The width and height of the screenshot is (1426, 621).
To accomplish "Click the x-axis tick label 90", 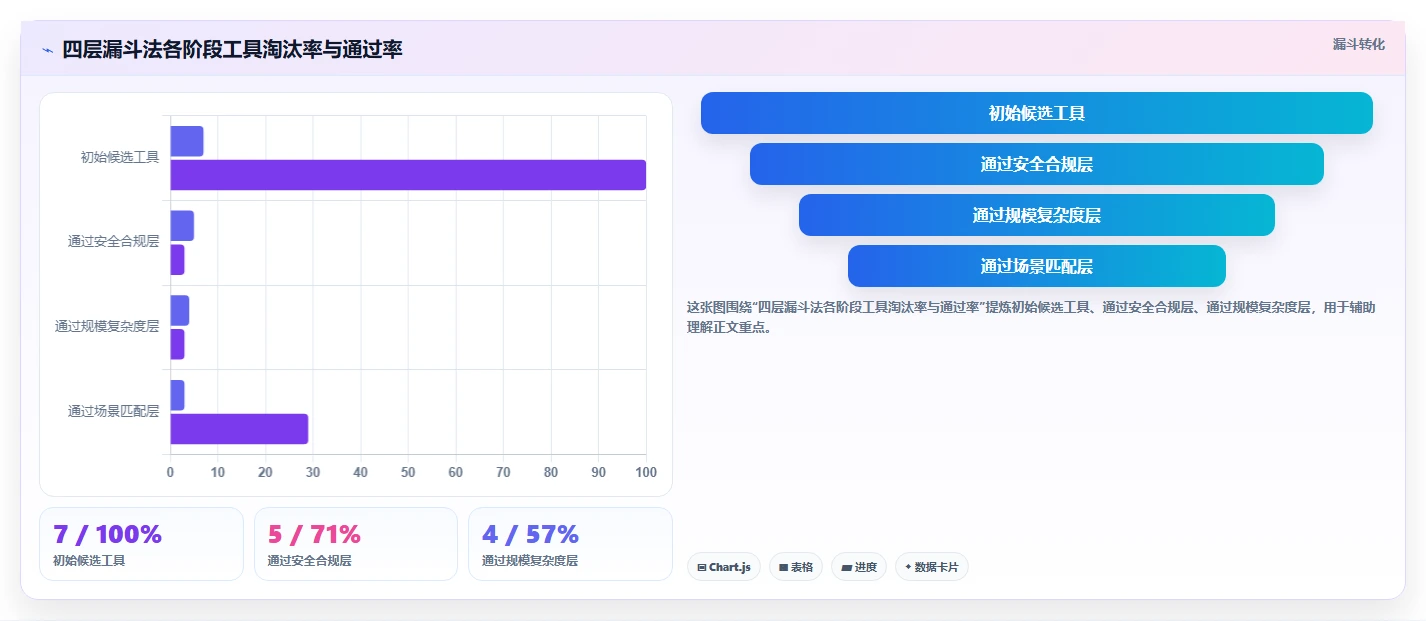I will 599,472.
